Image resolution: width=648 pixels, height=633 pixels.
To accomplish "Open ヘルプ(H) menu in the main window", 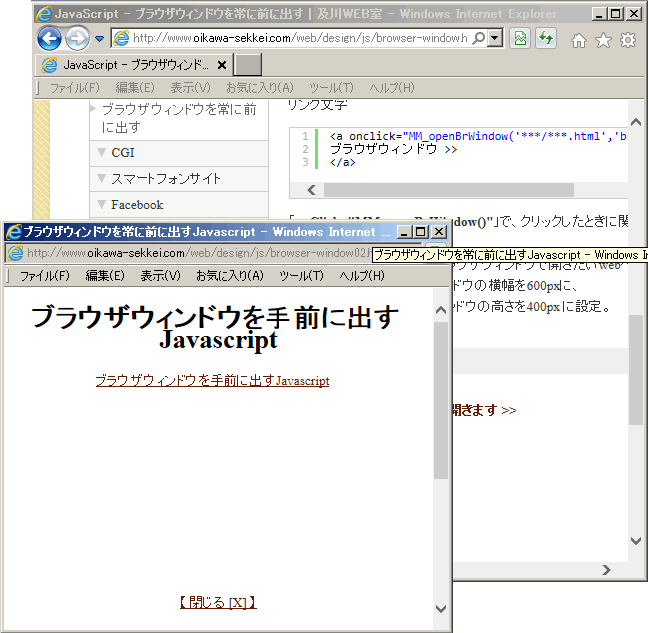I will pos(392,88).
